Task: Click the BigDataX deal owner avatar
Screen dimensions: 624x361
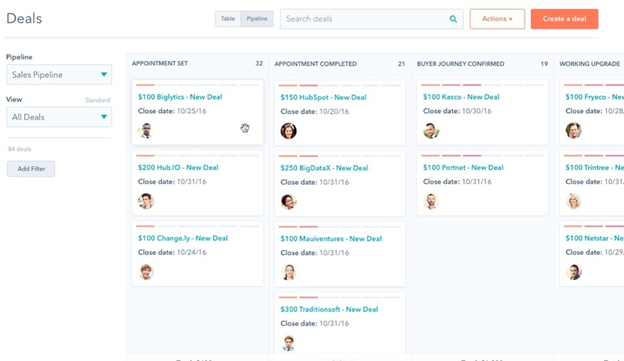Action: (x=289, y=201)
